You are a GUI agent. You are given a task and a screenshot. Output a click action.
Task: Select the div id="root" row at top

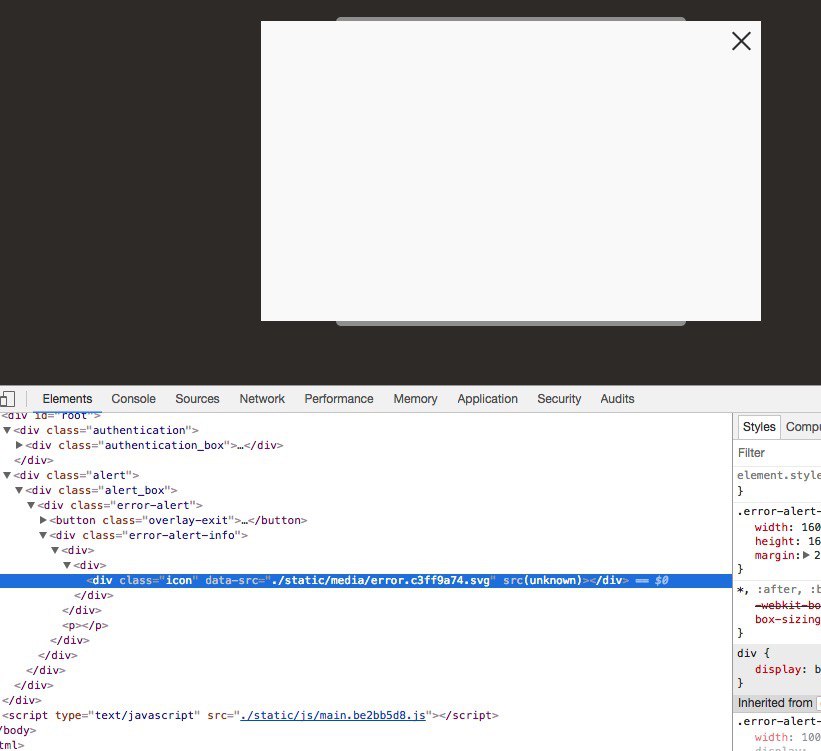coord(51,416)
